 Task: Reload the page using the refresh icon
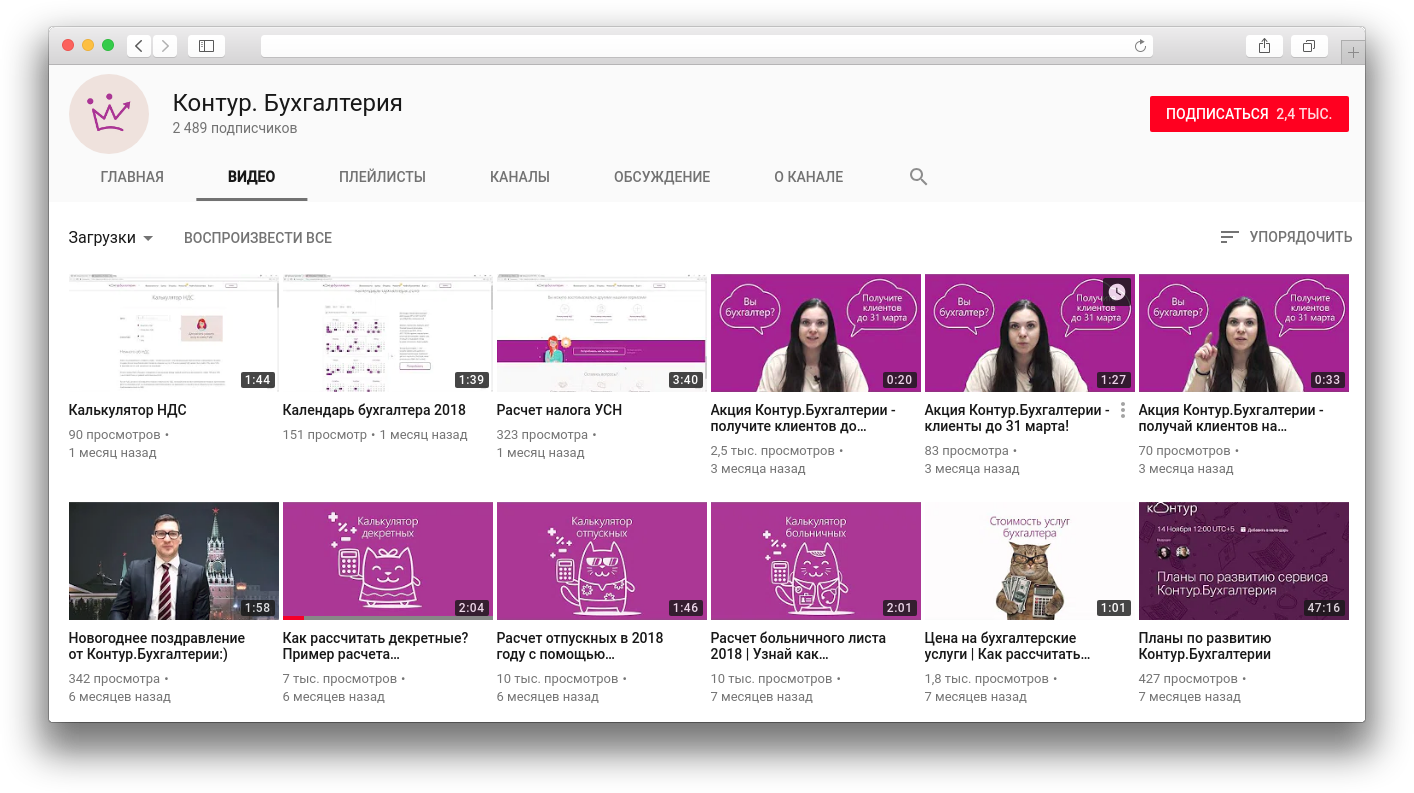(1140, 46)
